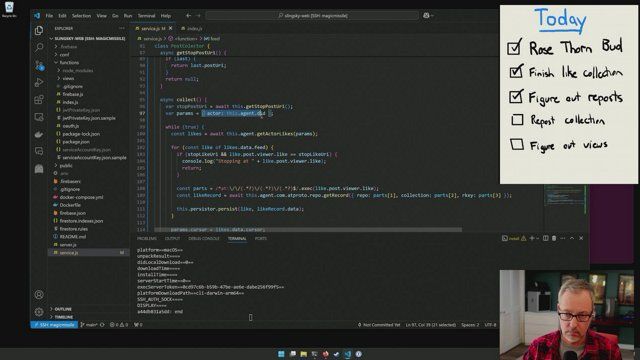Open package.json in the file explorer

pyautogui.click(x=76, y=142)
